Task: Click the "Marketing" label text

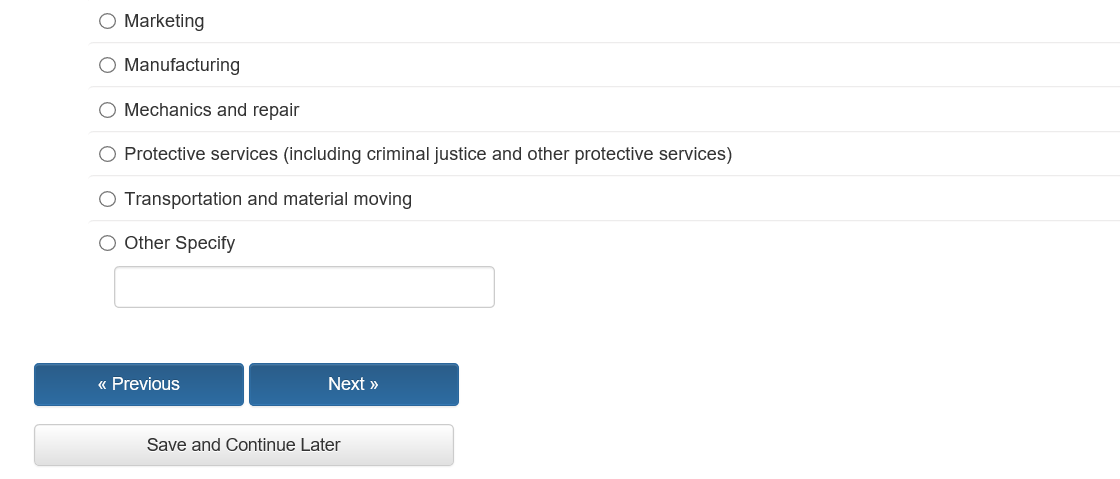Action: pos(164,21)
